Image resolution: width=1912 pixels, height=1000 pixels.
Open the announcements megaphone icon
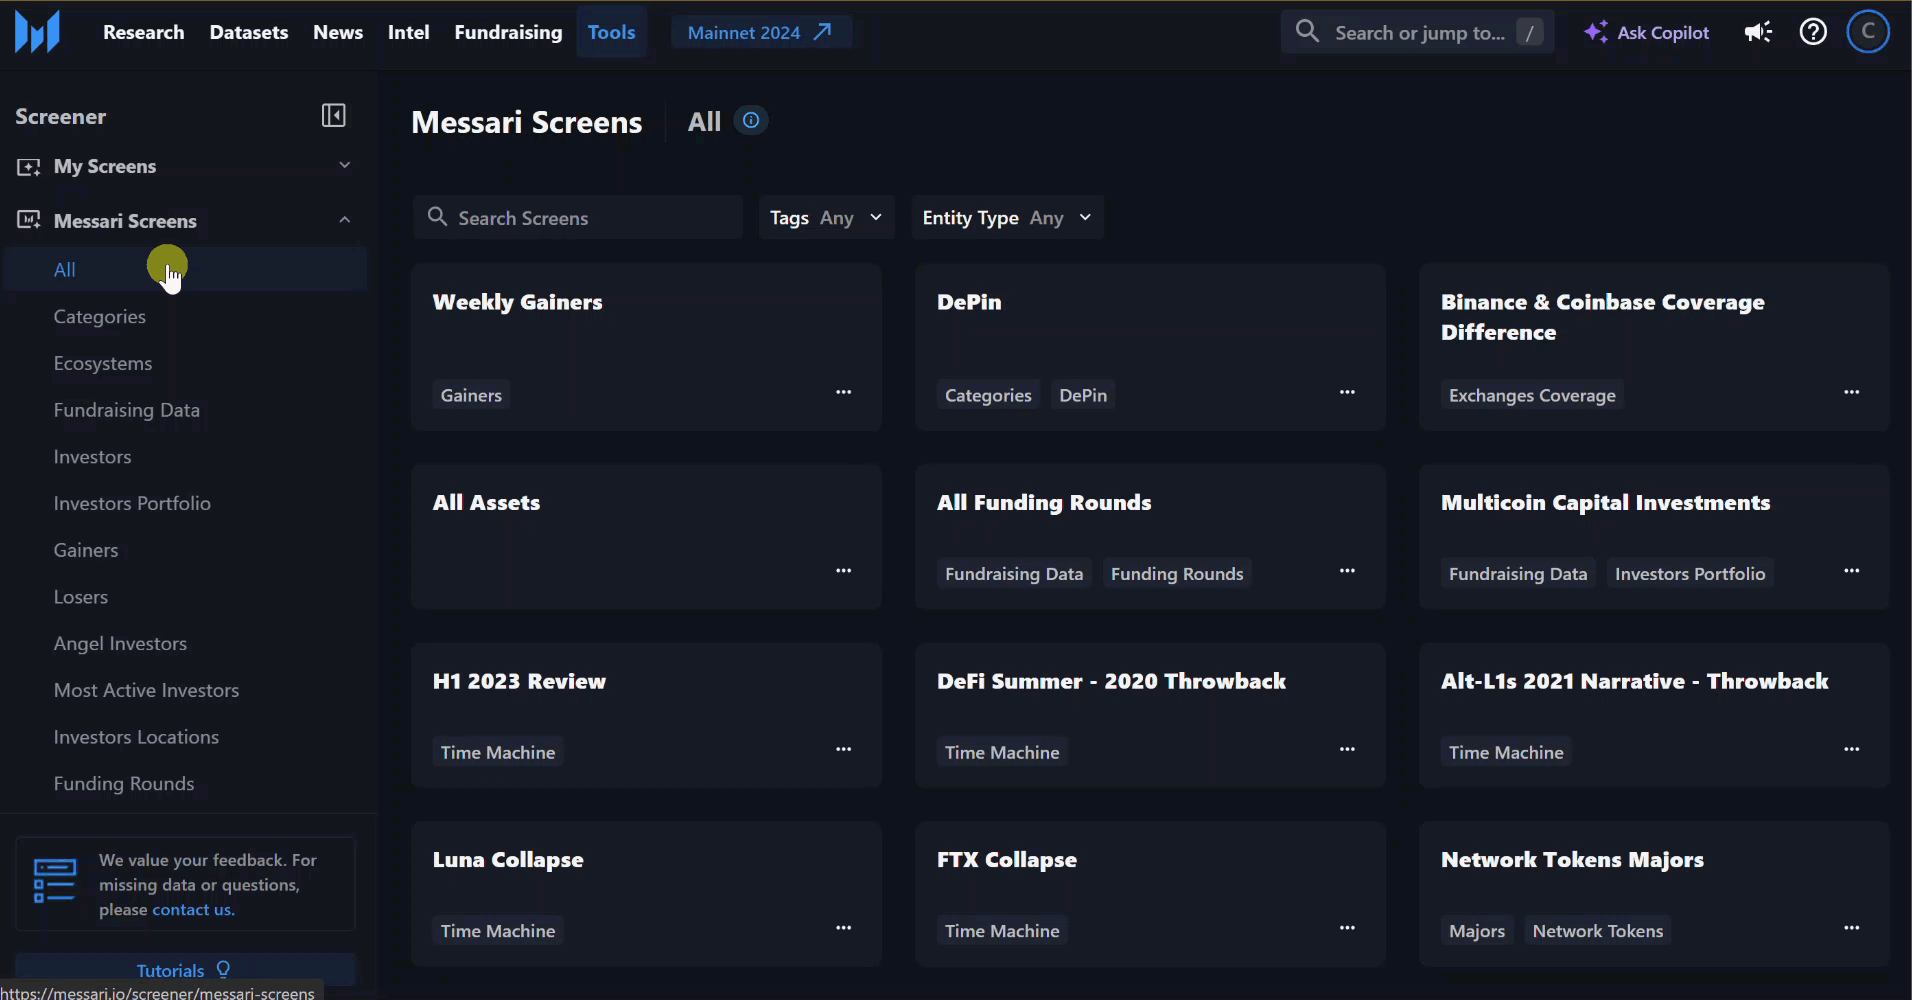(x=1759, y=32)
